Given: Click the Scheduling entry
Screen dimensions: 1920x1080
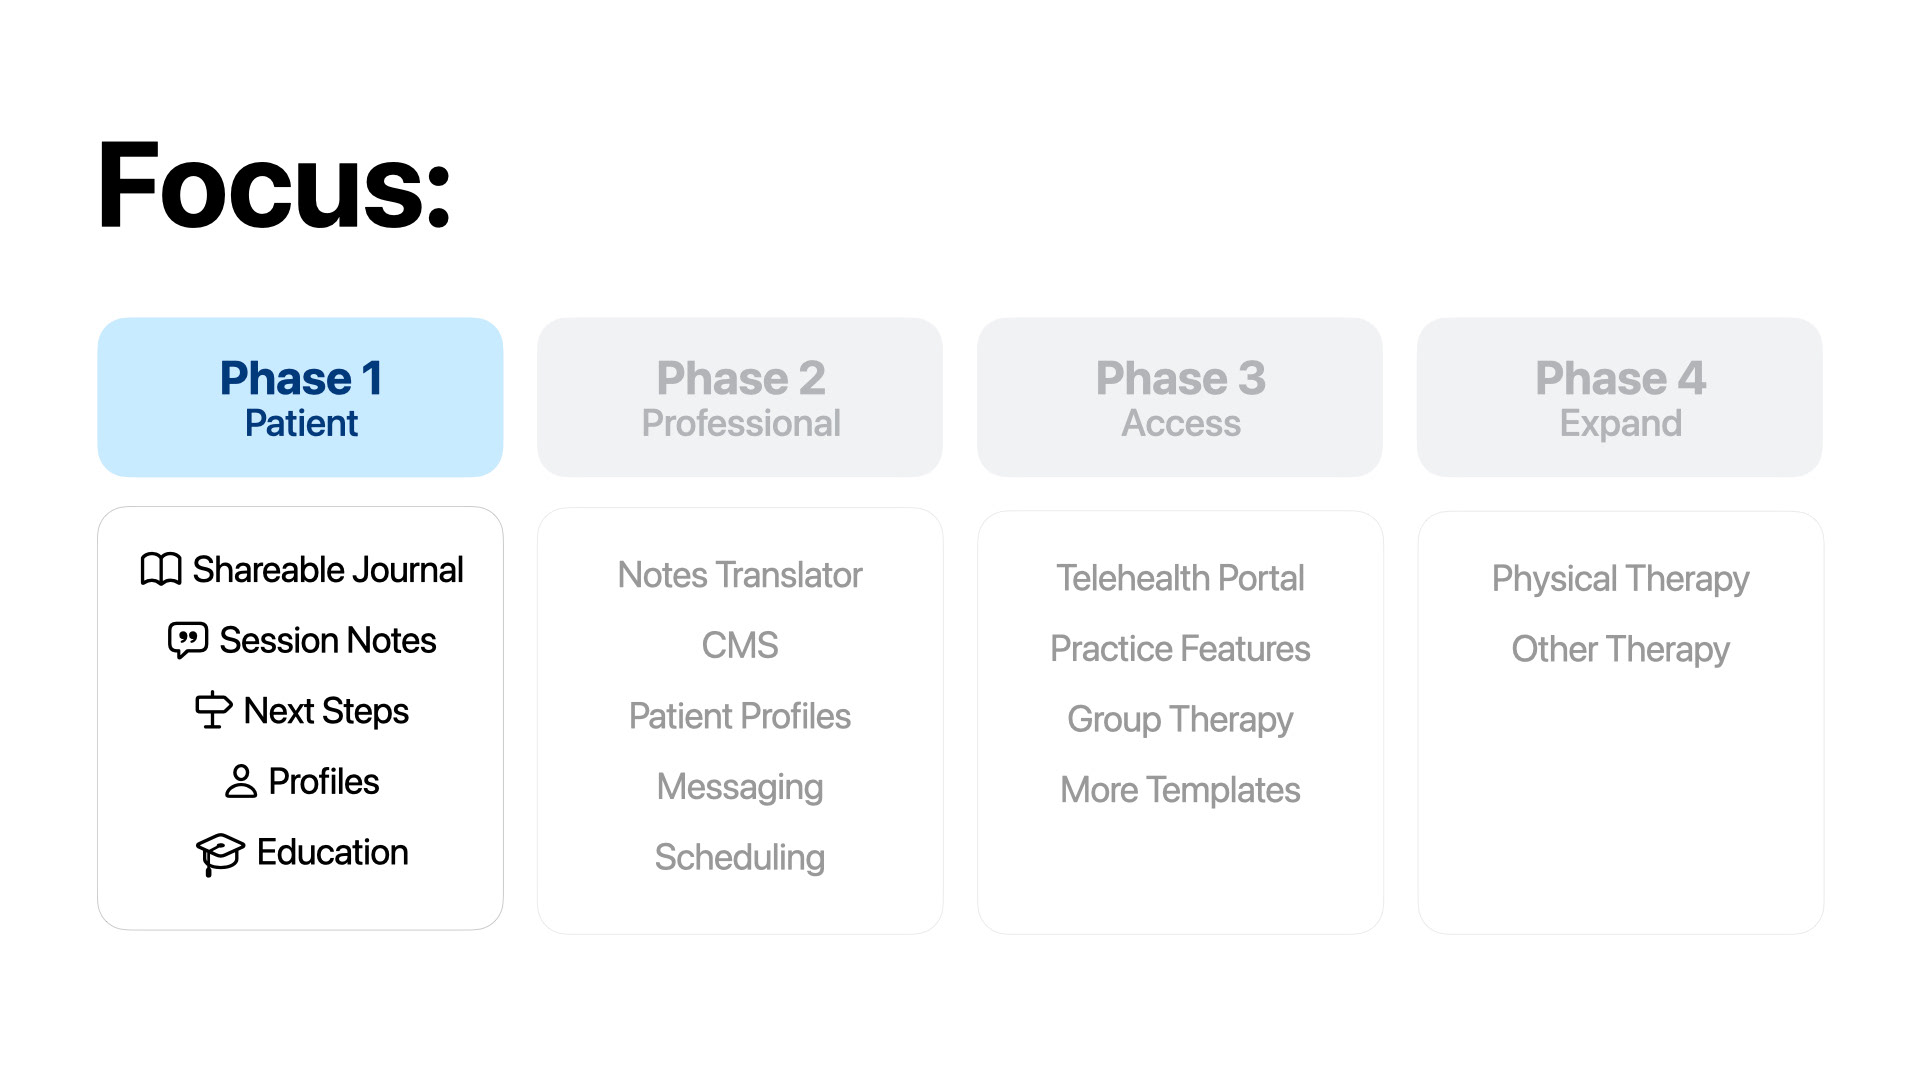Looking at the screenshot, I should [x=740, y=858].
